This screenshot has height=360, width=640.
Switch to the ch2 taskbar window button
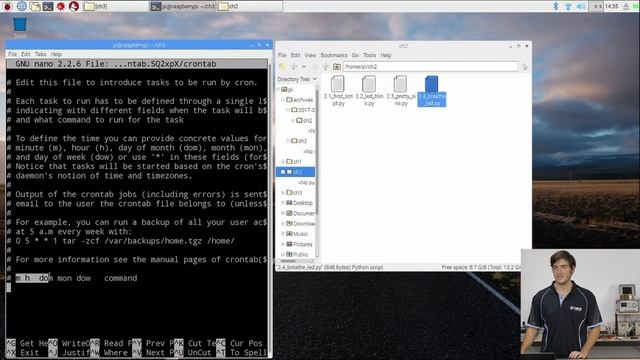(x=249, y=6)
